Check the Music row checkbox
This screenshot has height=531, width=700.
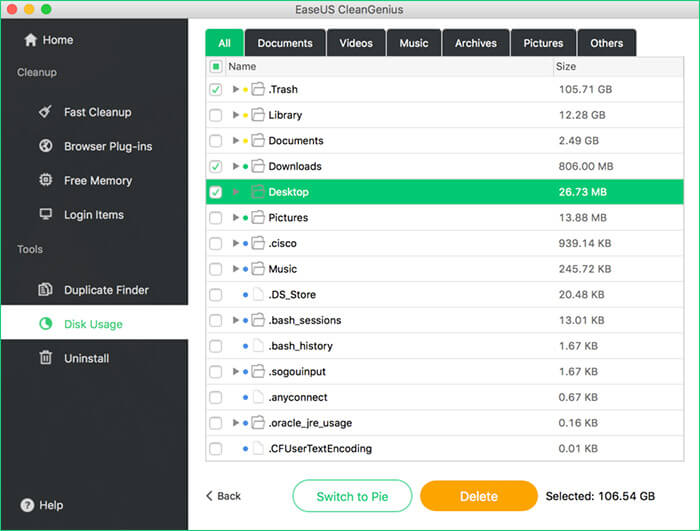point(216,269)
